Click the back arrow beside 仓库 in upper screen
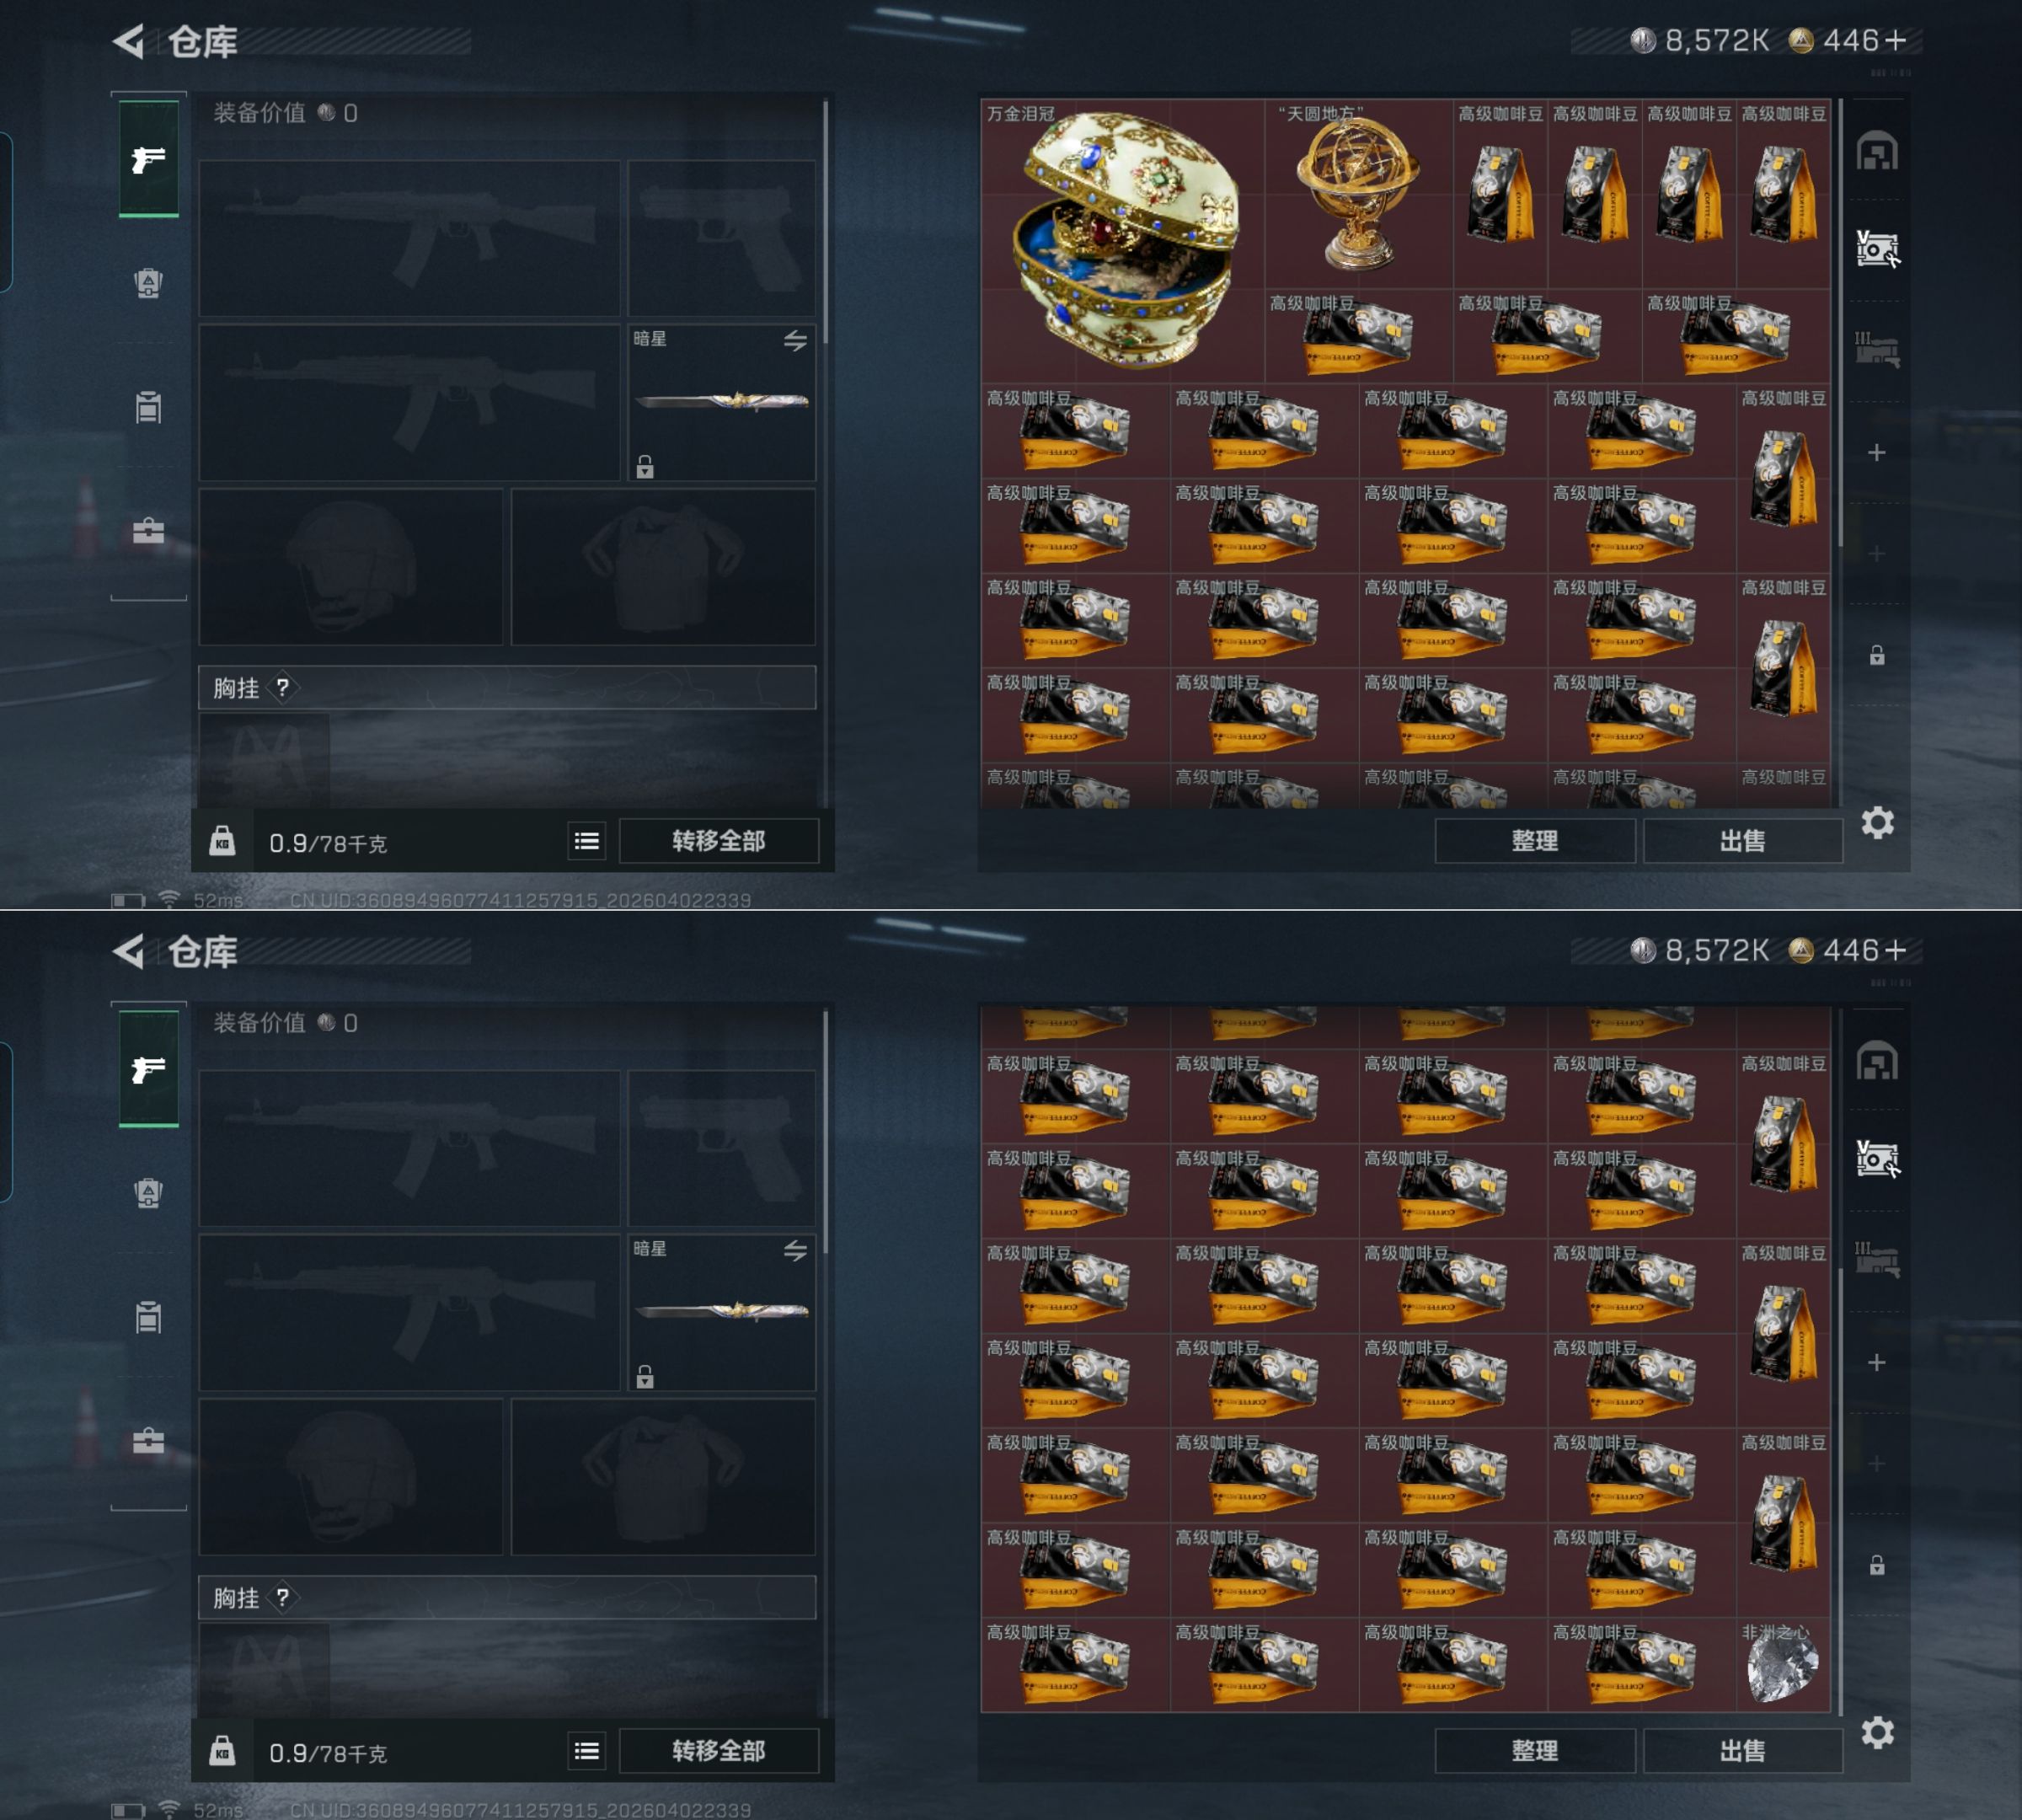The height and width of the screenshot is (1820, 2022). (129, 41)
